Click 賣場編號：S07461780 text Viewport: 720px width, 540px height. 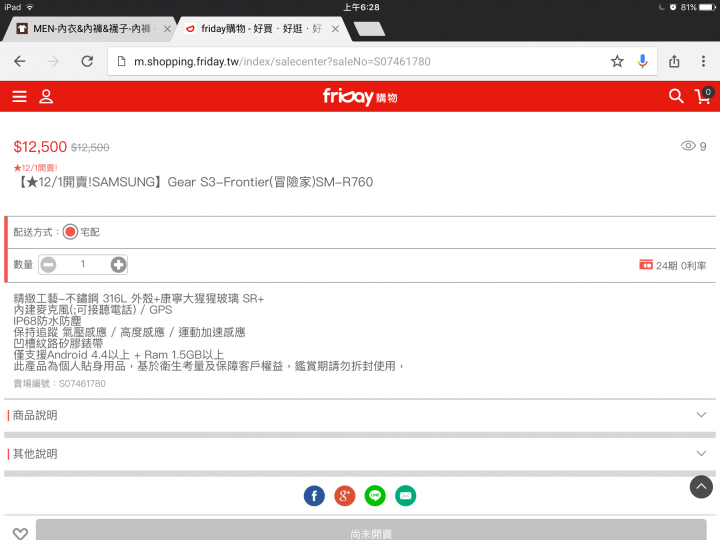(x=60, y=383)
